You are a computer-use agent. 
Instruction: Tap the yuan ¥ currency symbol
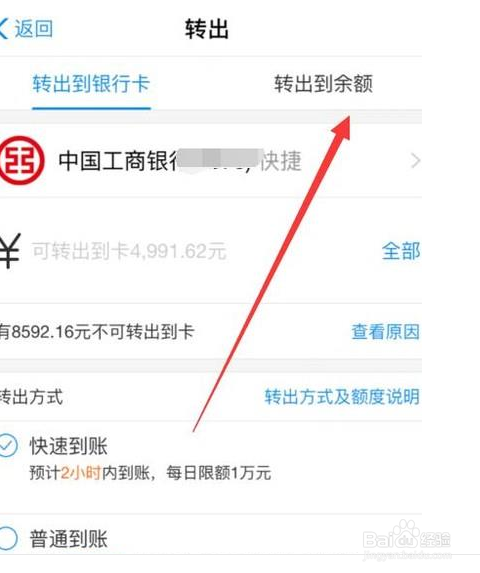tap(10, 251)
